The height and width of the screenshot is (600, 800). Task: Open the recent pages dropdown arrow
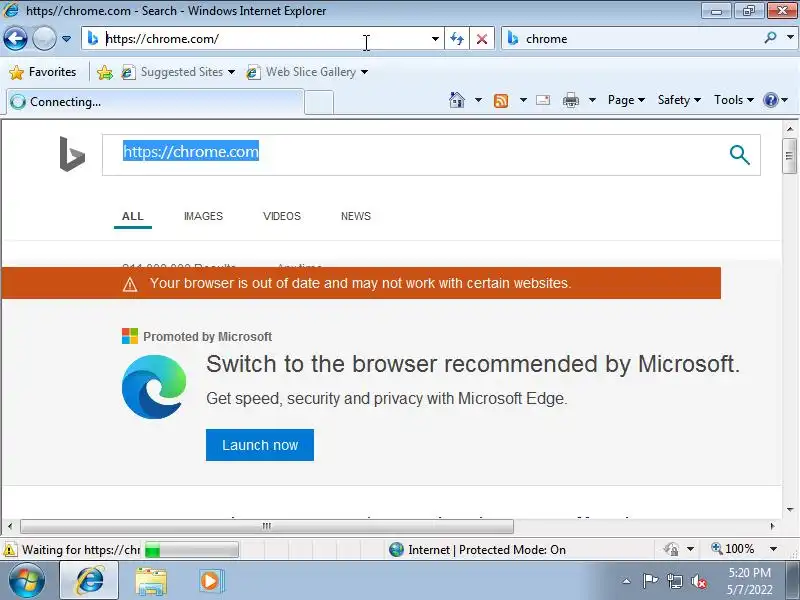66,39
